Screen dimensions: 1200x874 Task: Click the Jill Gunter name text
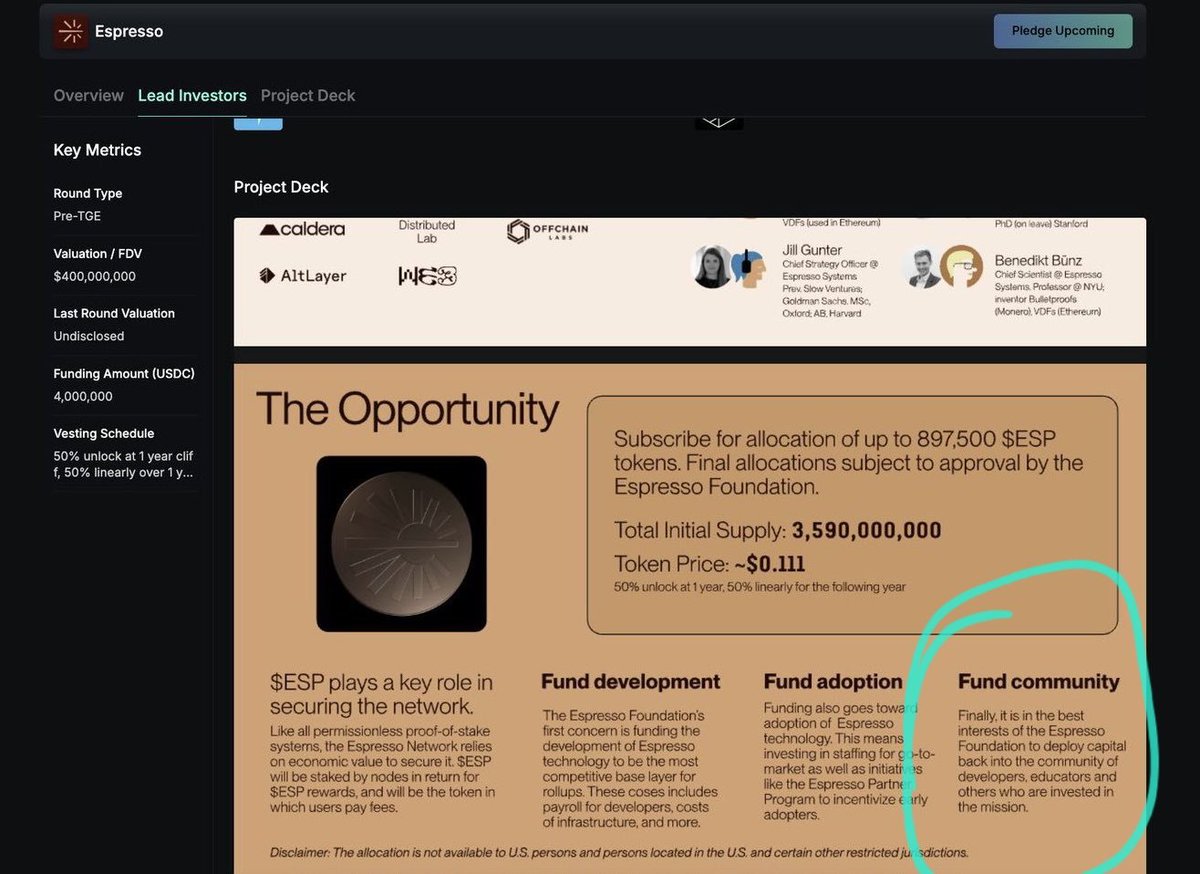812,250
